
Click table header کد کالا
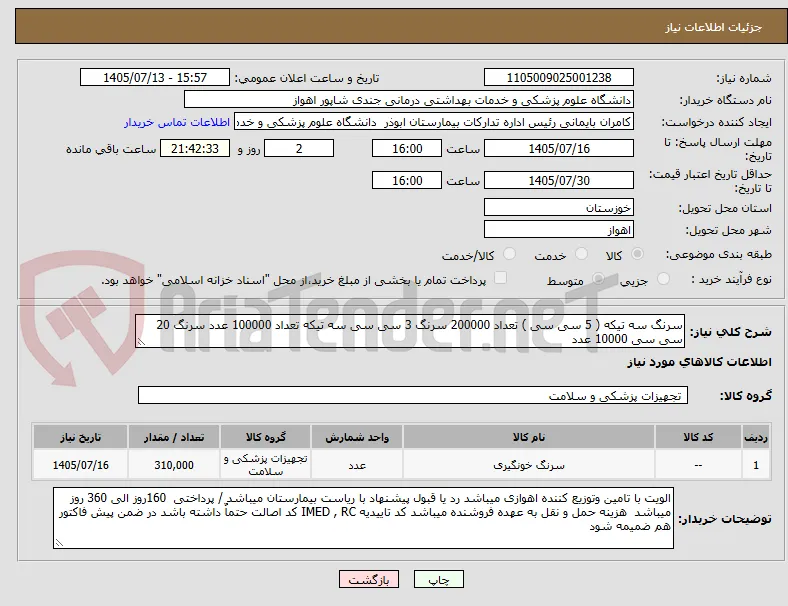[x=698, y=437]
